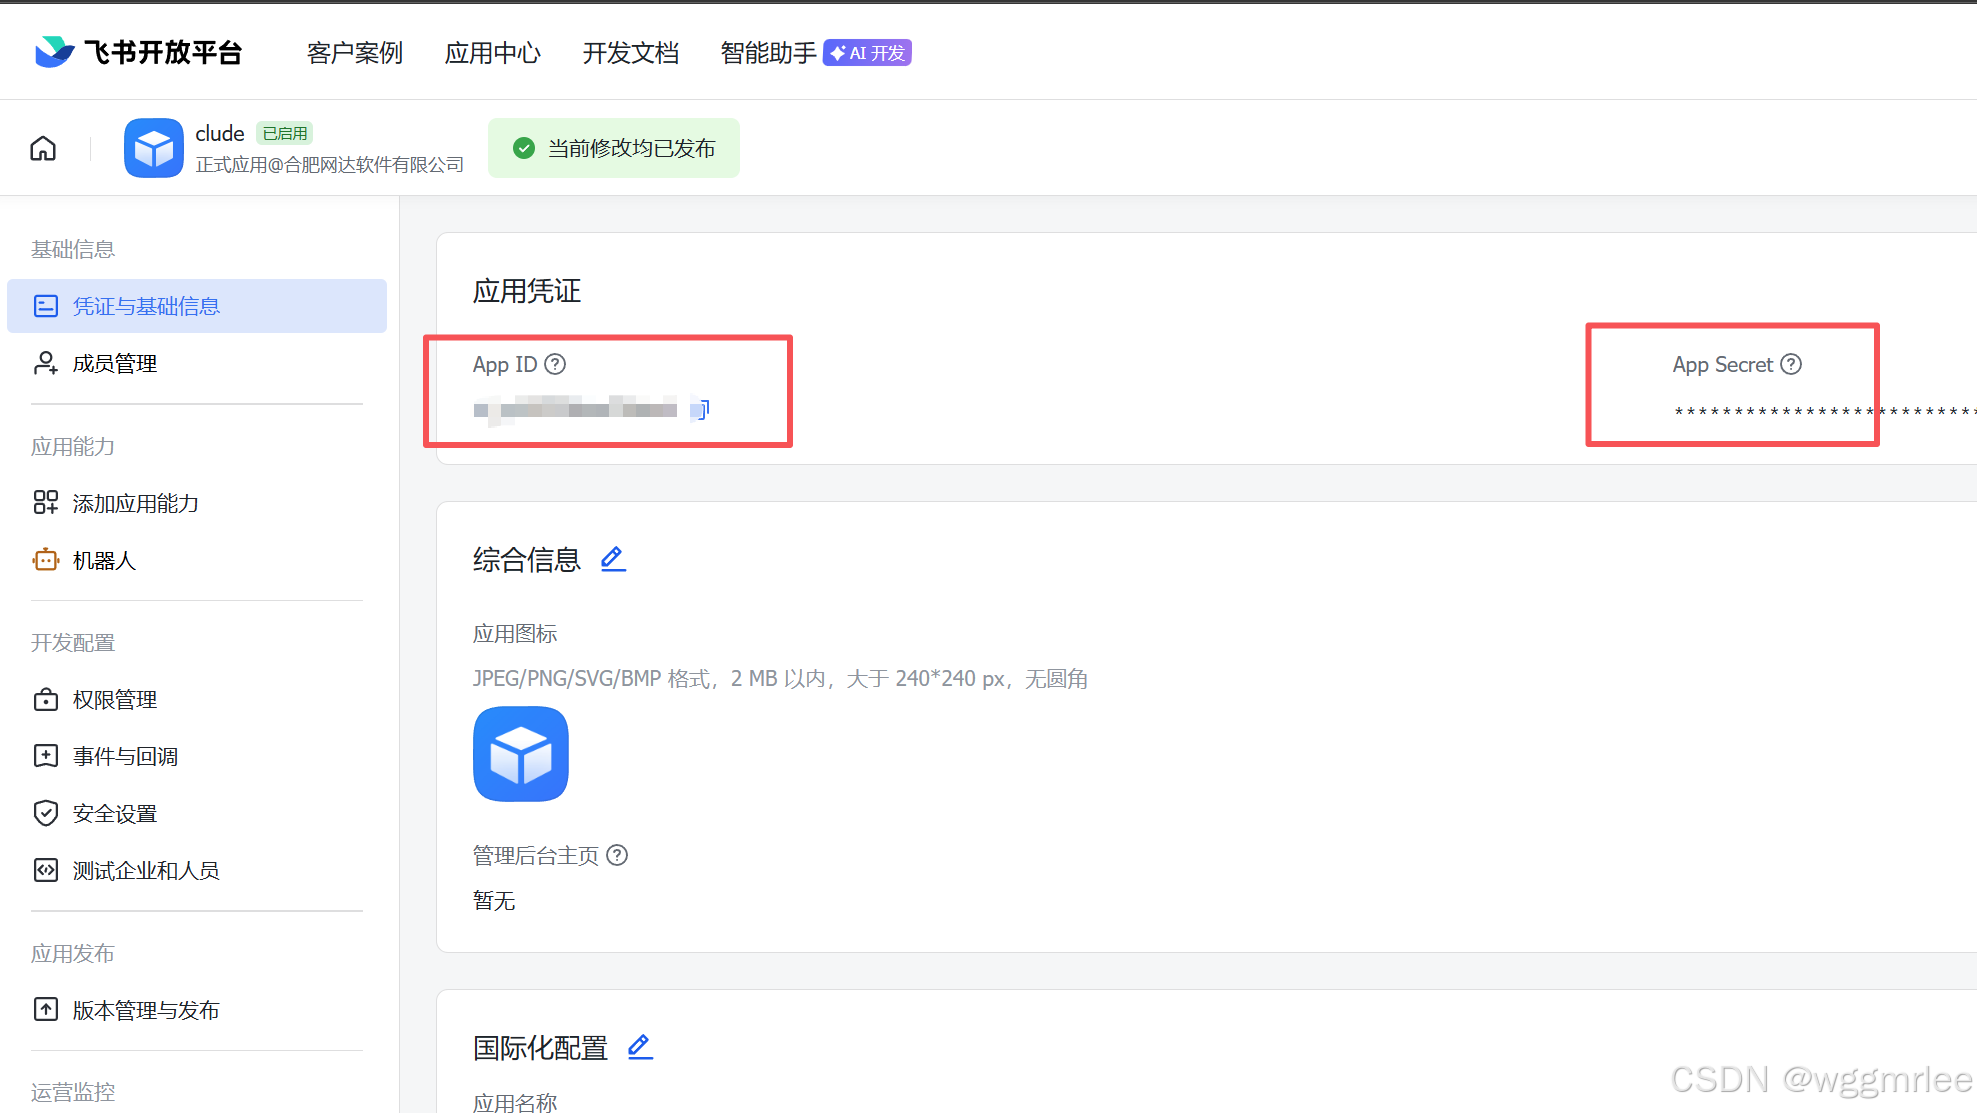Edit 国际化配置 with pencil icon

pos(640,1047)
